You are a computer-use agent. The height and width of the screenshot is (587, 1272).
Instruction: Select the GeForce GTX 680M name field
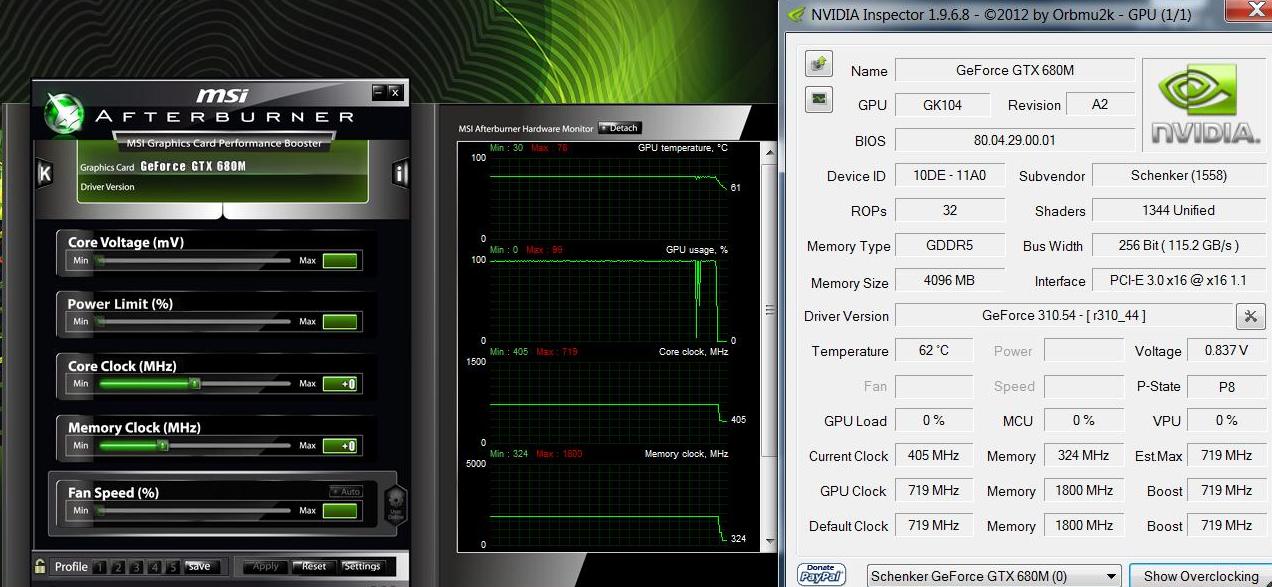1015,70
